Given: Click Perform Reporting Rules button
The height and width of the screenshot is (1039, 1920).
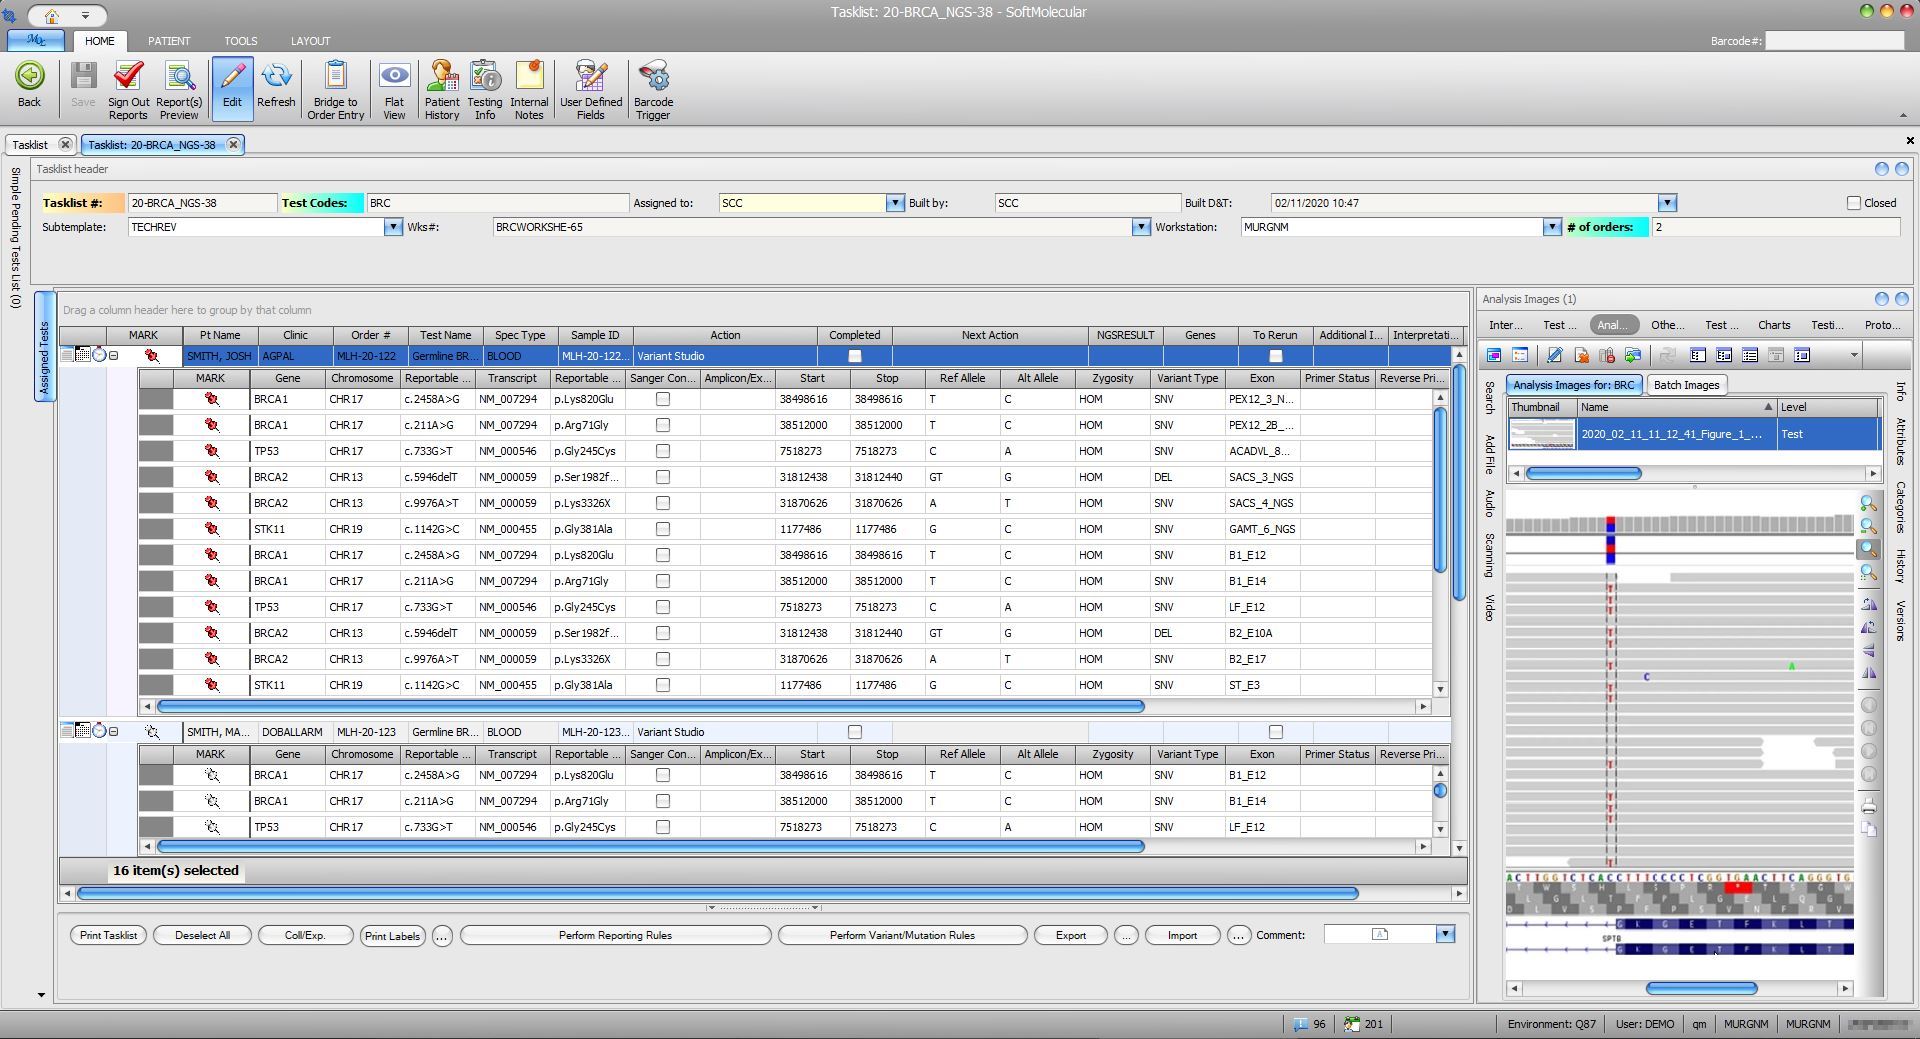Looking at the screenshot, I should (x=615, y=935).
